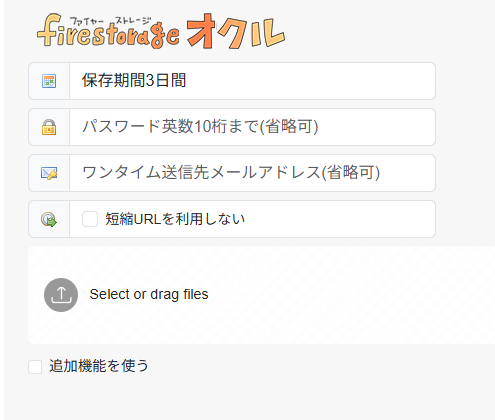Focus the パスワード英数10桁まで password field
This screenshot has width=495, height=420.
(x=252, y=127)
